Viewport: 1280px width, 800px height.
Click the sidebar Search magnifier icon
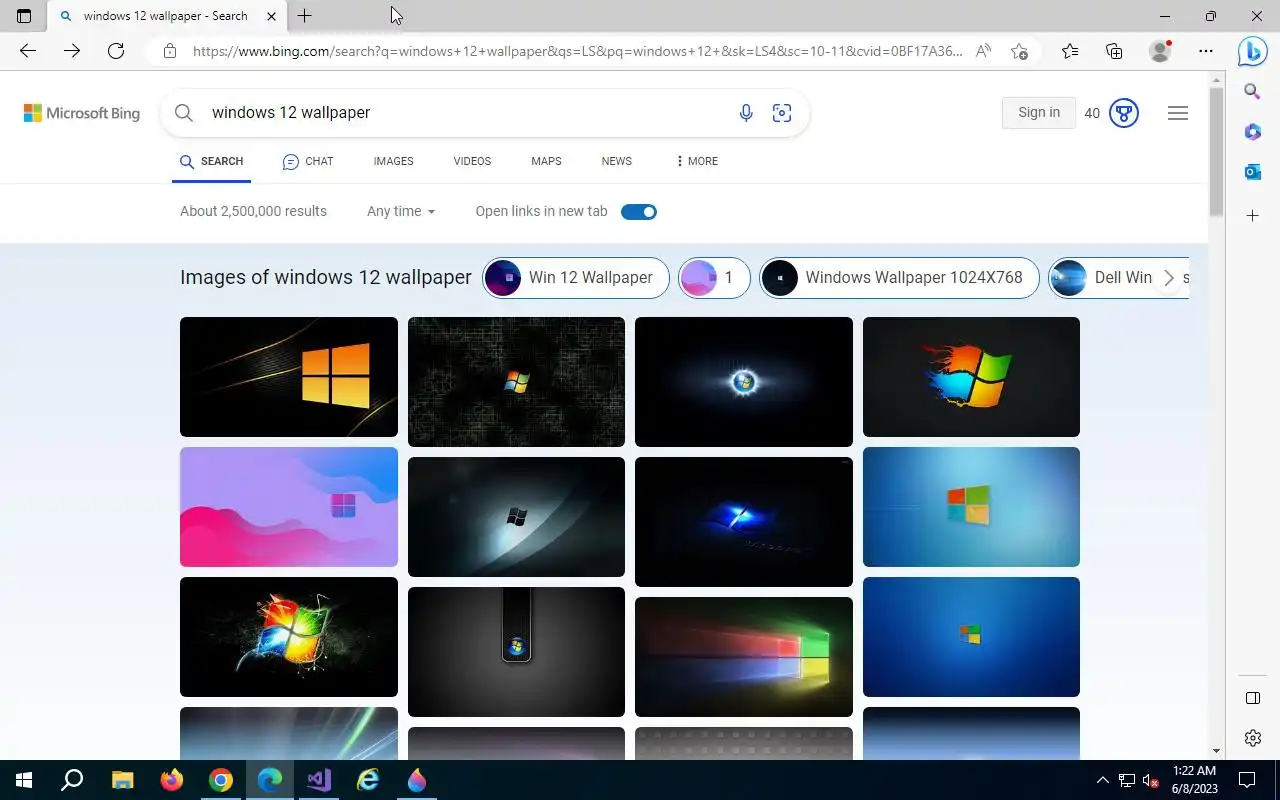tap(1252, 92)
